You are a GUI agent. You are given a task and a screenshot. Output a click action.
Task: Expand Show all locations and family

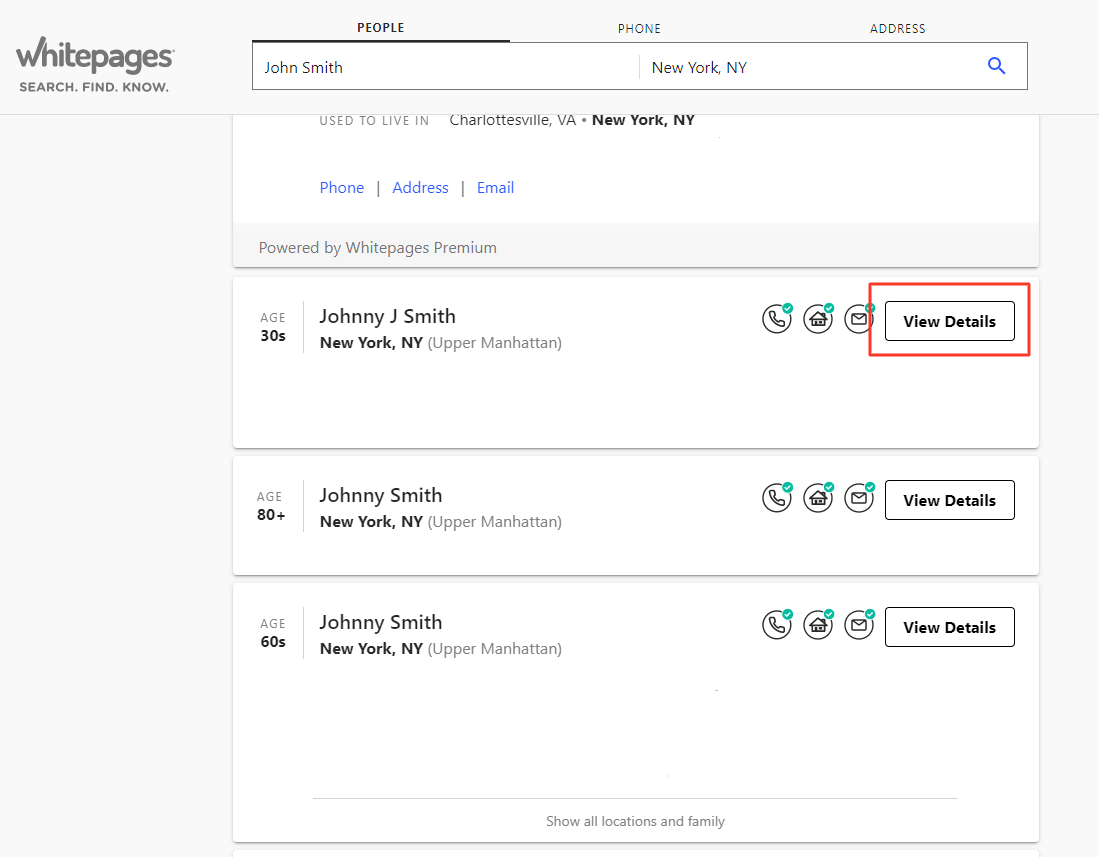click(636, 821)
